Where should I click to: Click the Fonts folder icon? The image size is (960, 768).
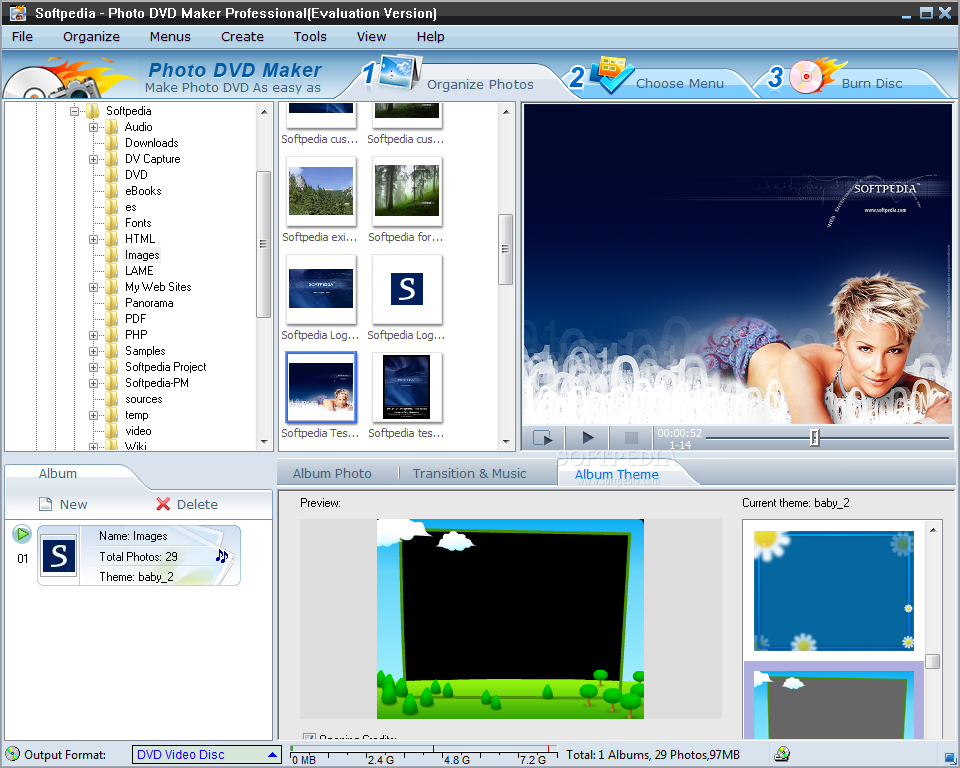111,223
